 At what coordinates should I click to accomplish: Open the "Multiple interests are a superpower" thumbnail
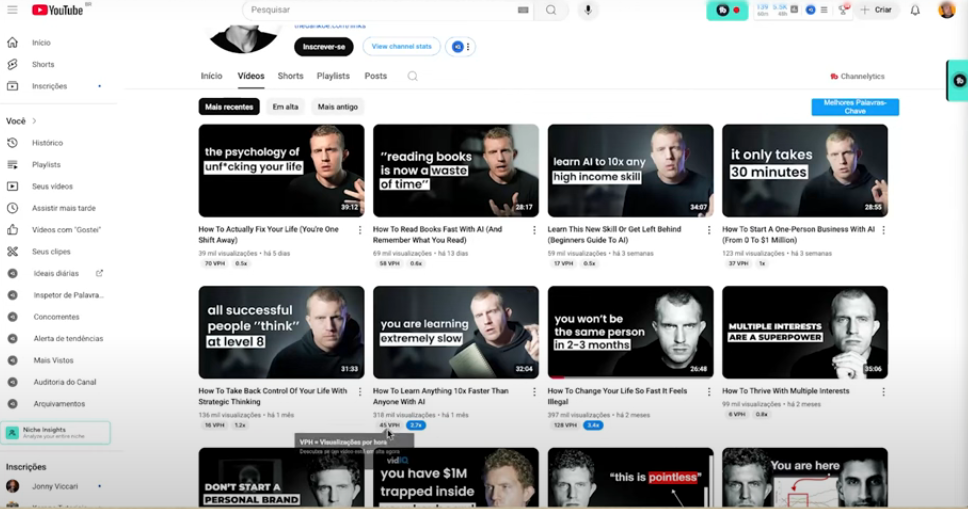[x=805, y=332]
